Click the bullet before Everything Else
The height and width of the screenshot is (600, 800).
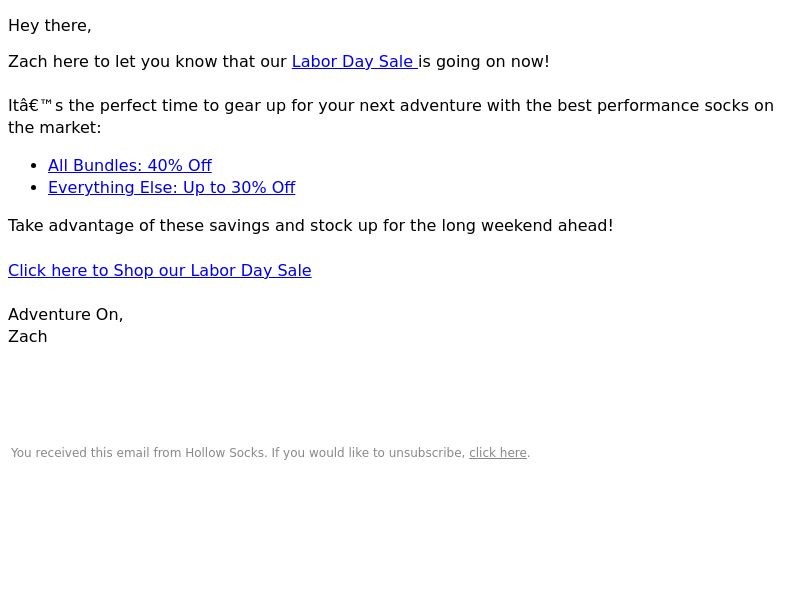click(34, 188)
